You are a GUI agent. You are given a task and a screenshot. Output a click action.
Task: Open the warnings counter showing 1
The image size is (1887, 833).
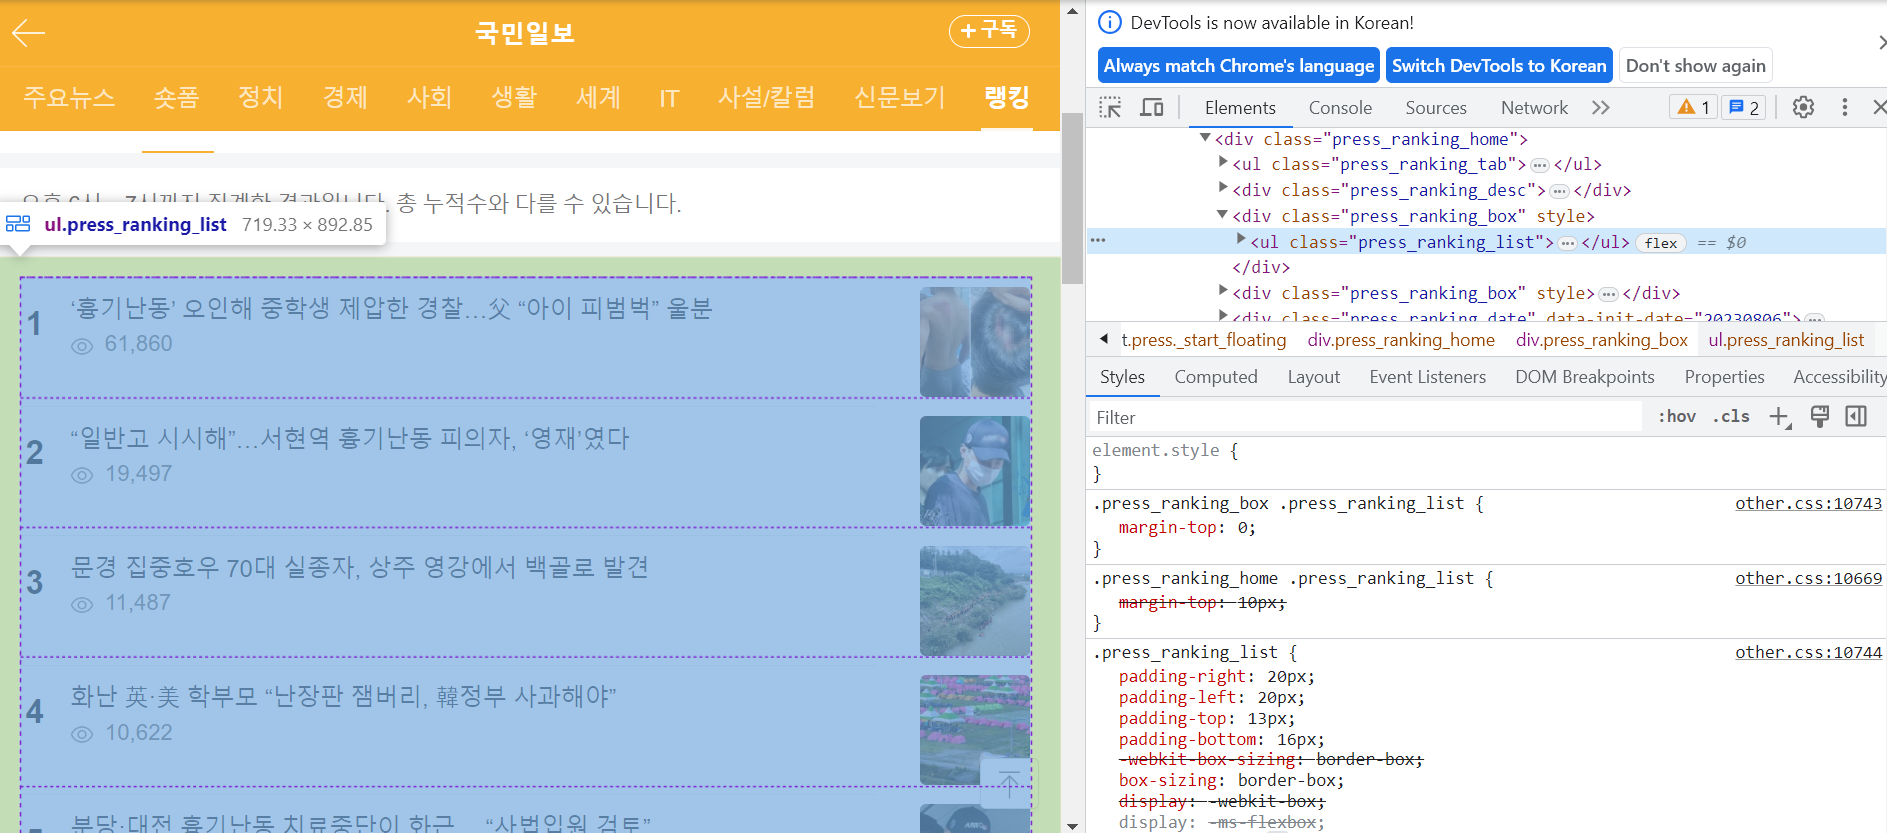point(1694,107)
